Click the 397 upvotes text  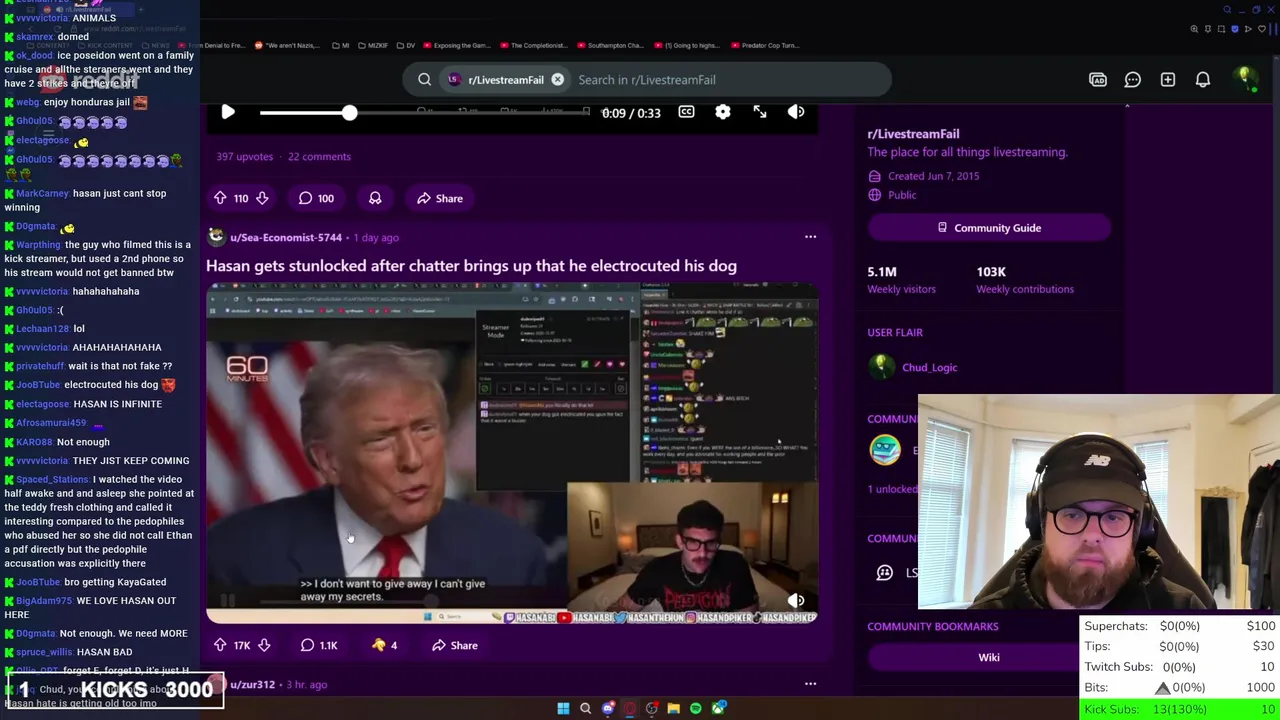(x=245, y=156)
